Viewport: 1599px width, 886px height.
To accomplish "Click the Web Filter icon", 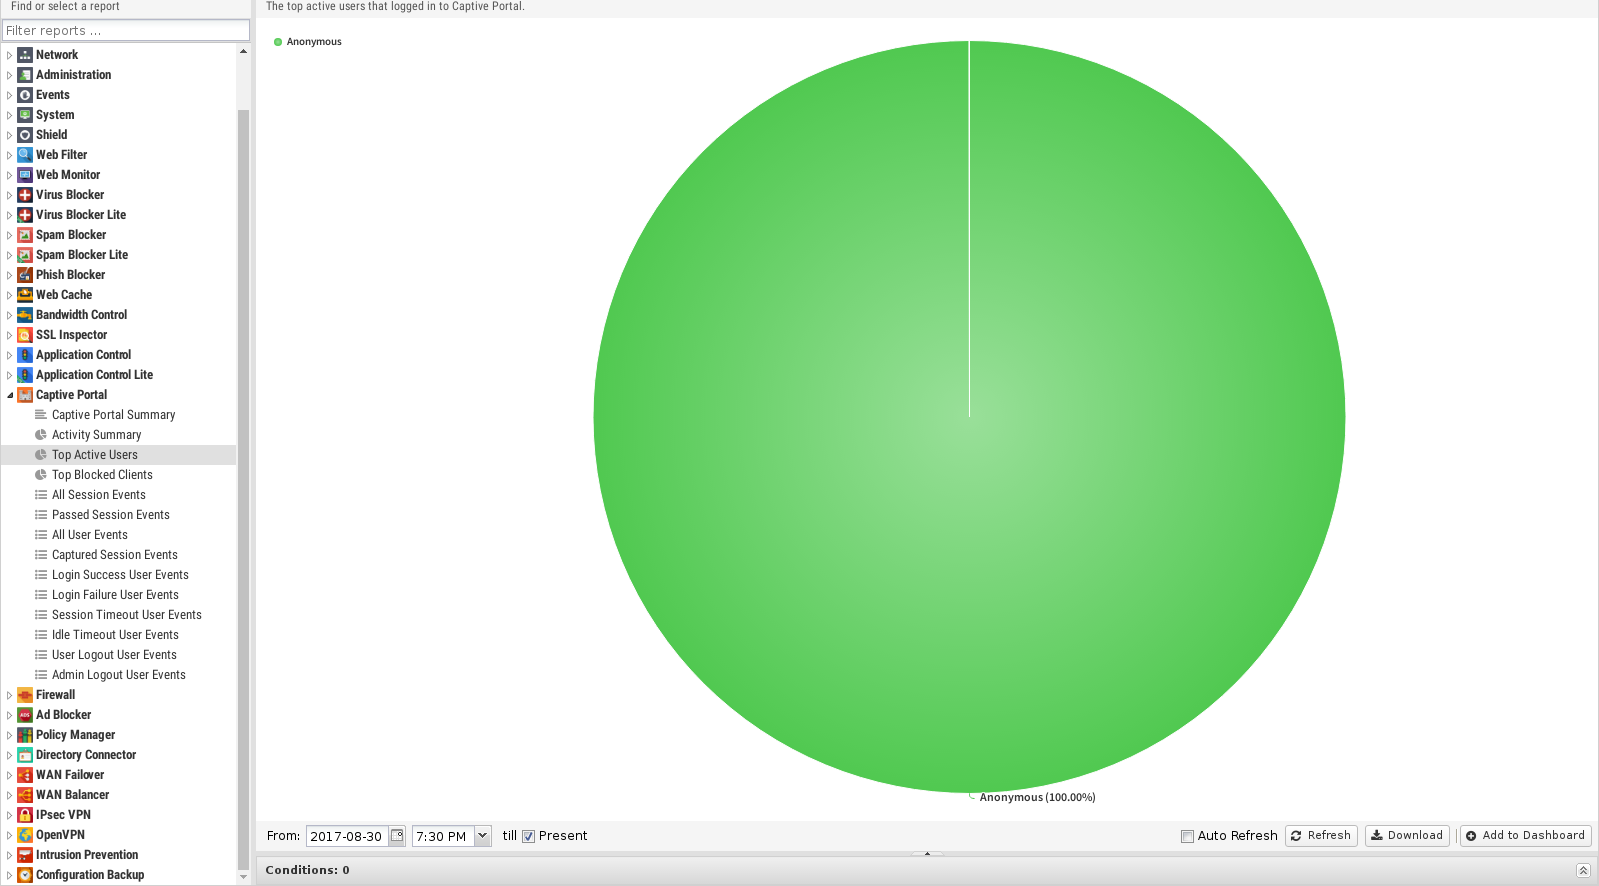I will click(x=25, y=155).
